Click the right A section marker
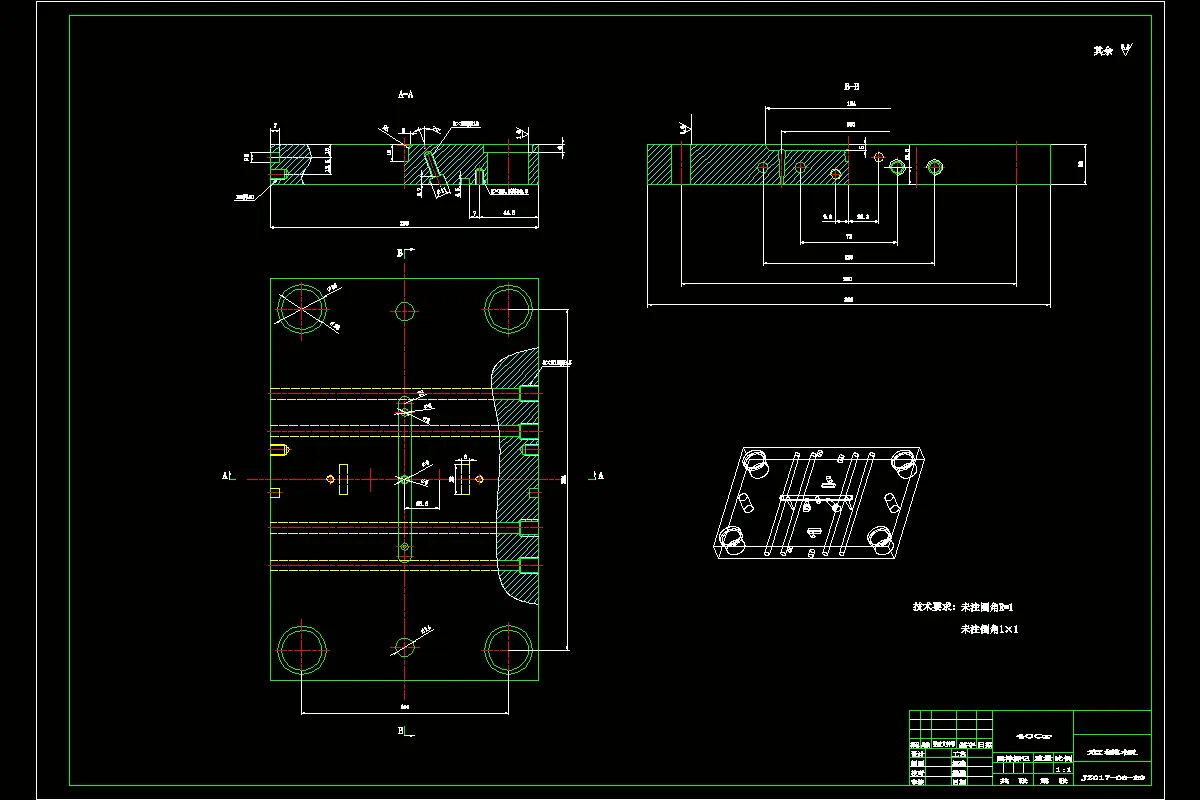This screenshot has width=1200, height=800. (598, 476)
